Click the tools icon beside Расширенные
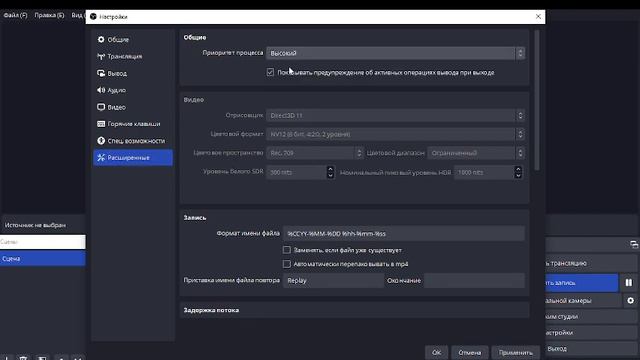Image resolution: width=640 pixels, height=360 pixels. coord(101,158)
